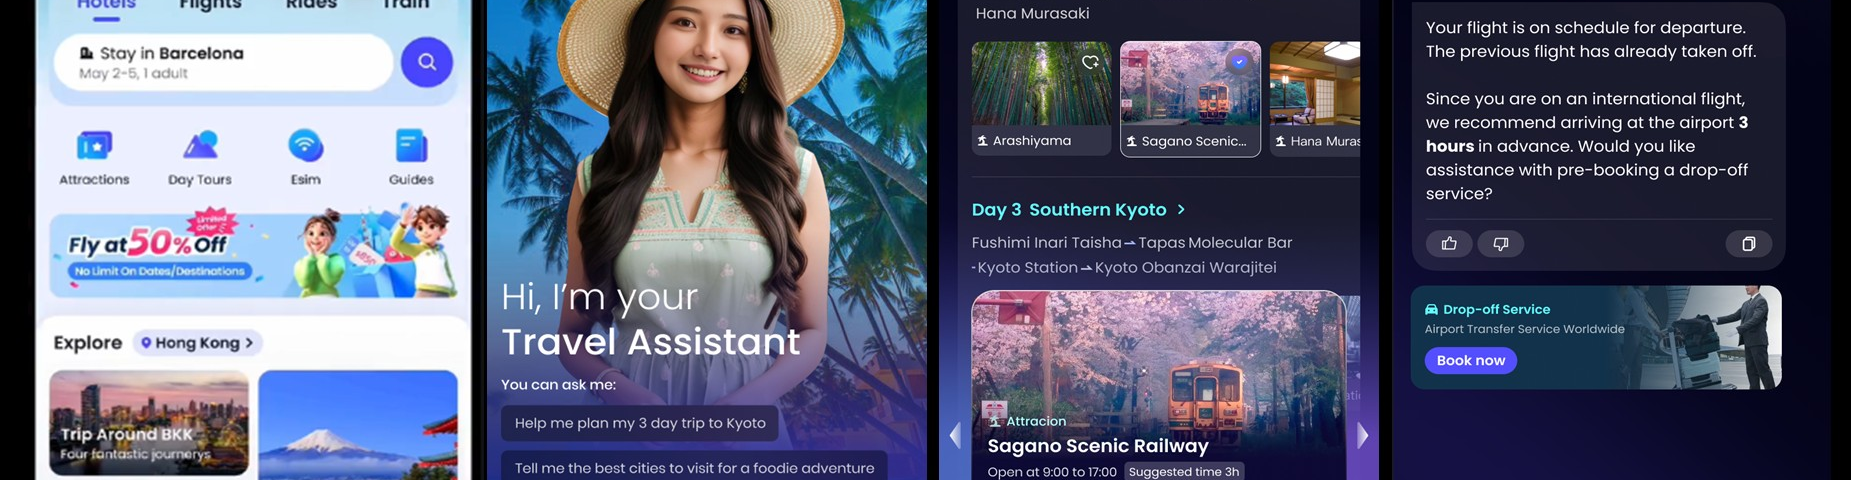The width and height of the screenshot is (1851, 480).
Task: Select 'Help me plan my 3 day trip to Kyoto'
Action: 640,423
